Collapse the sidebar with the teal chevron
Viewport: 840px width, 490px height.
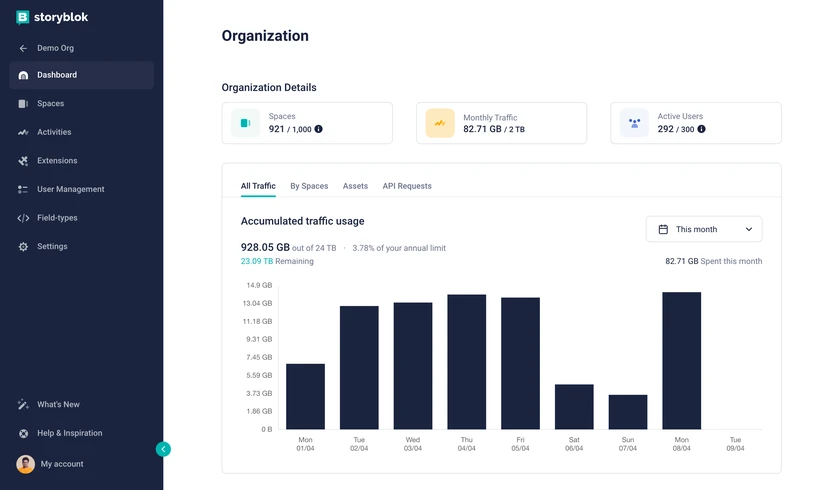(163, 449)
